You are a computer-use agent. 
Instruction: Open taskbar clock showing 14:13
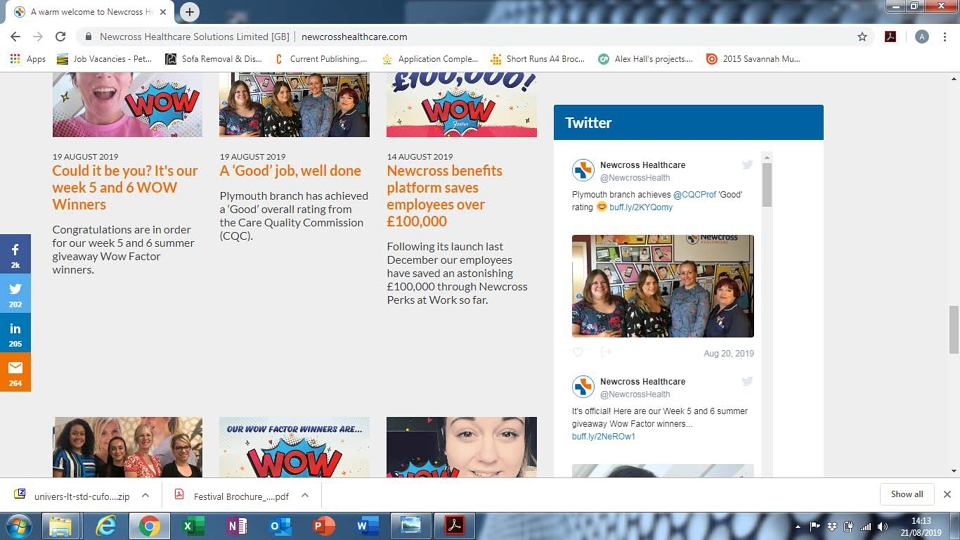click(x=921, y=527)
